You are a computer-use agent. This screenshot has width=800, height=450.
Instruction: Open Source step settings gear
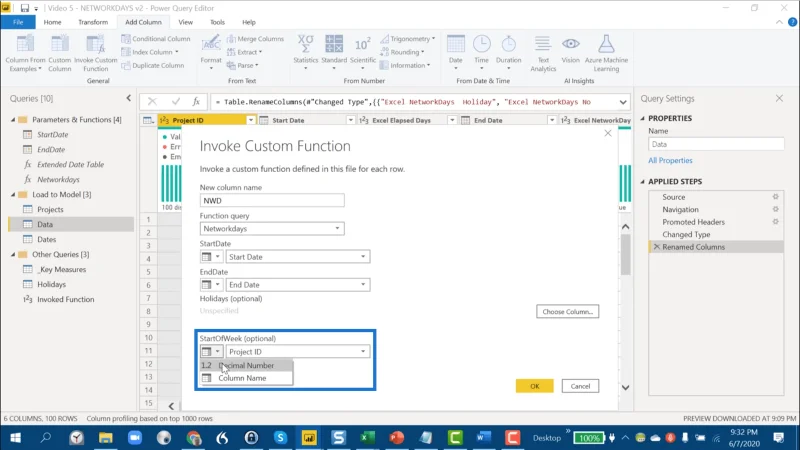(776, 197)
